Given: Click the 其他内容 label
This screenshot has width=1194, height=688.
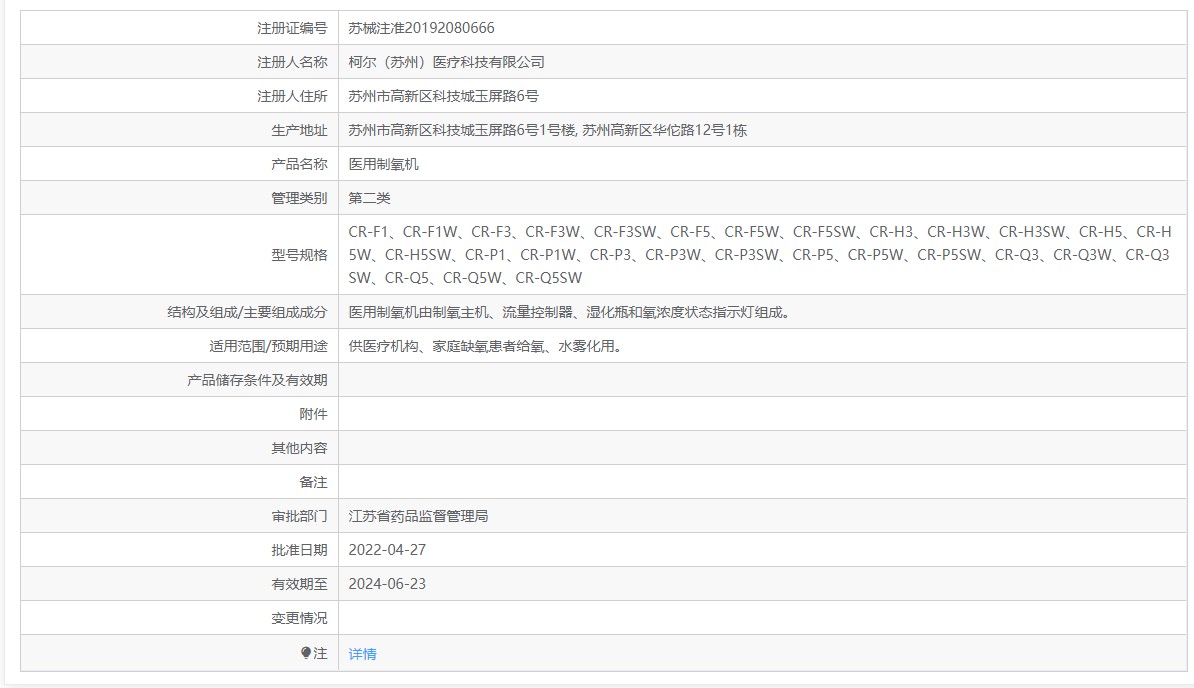Looking at the screenshot, I should (299, 448).
